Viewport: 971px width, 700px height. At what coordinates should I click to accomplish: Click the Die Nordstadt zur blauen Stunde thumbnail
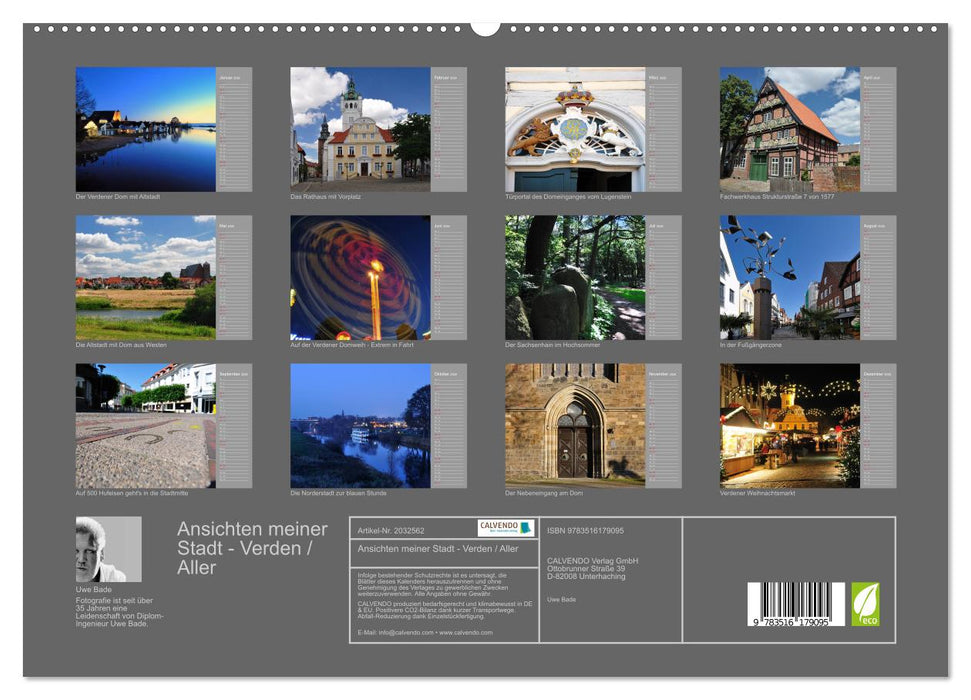[355, 425]
